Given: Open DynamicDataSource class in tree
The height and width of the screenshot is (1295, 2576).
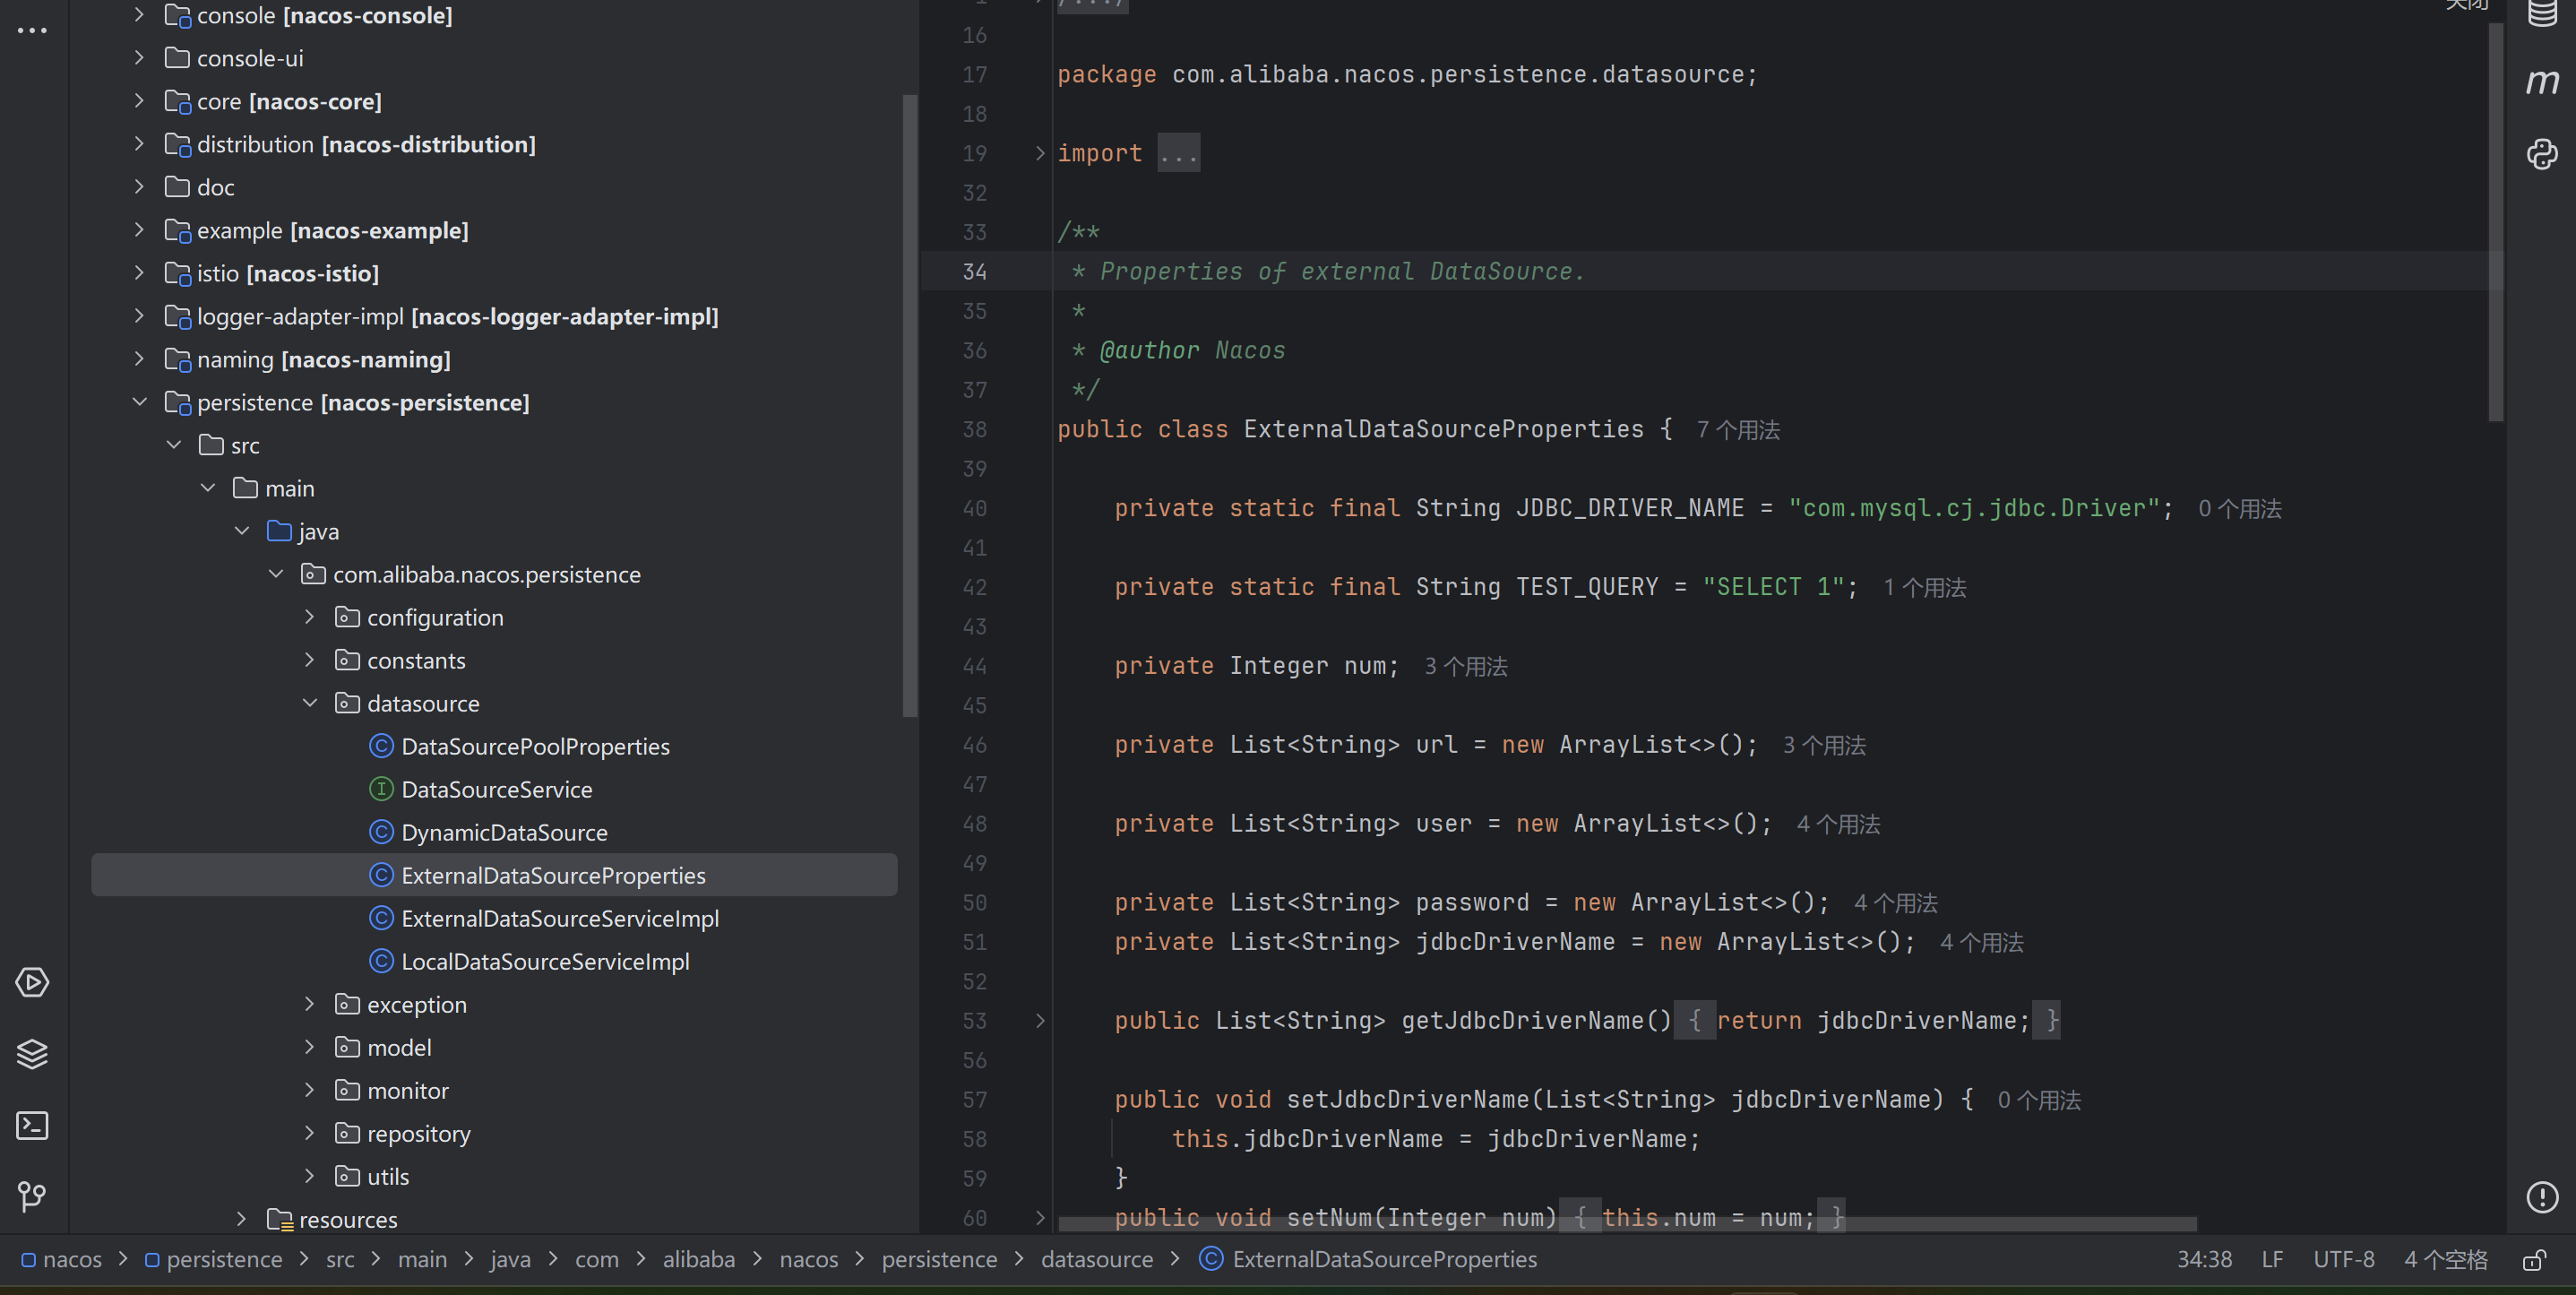Looking at the screenshot, I should point(504,833).
